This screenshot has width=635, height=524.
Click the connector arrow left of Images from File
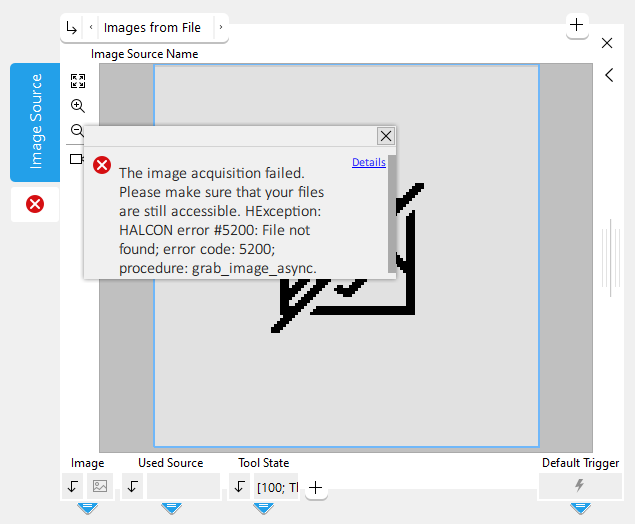(x=71, y=28)
